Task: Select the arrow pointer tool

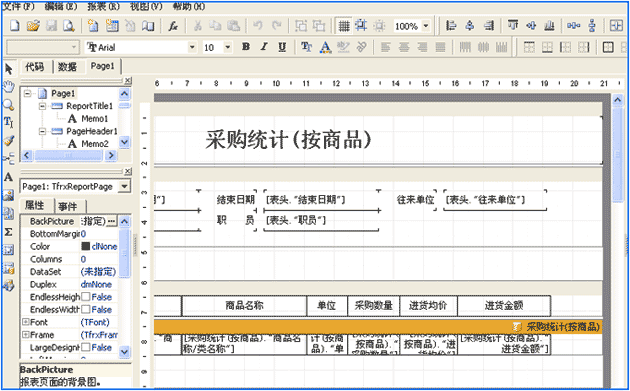Action: (x=8, y=69)
